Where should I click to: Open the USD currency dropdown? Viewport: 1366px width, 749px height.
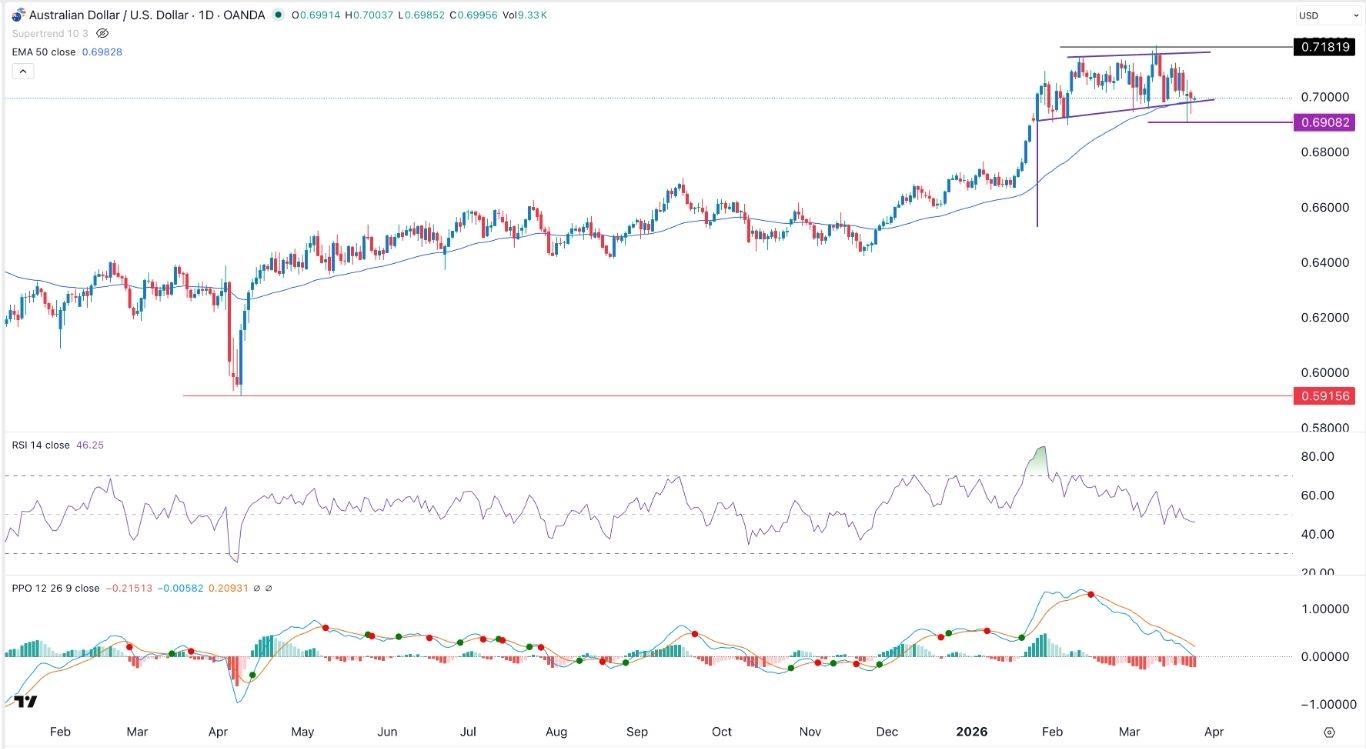coord(1320,15)
